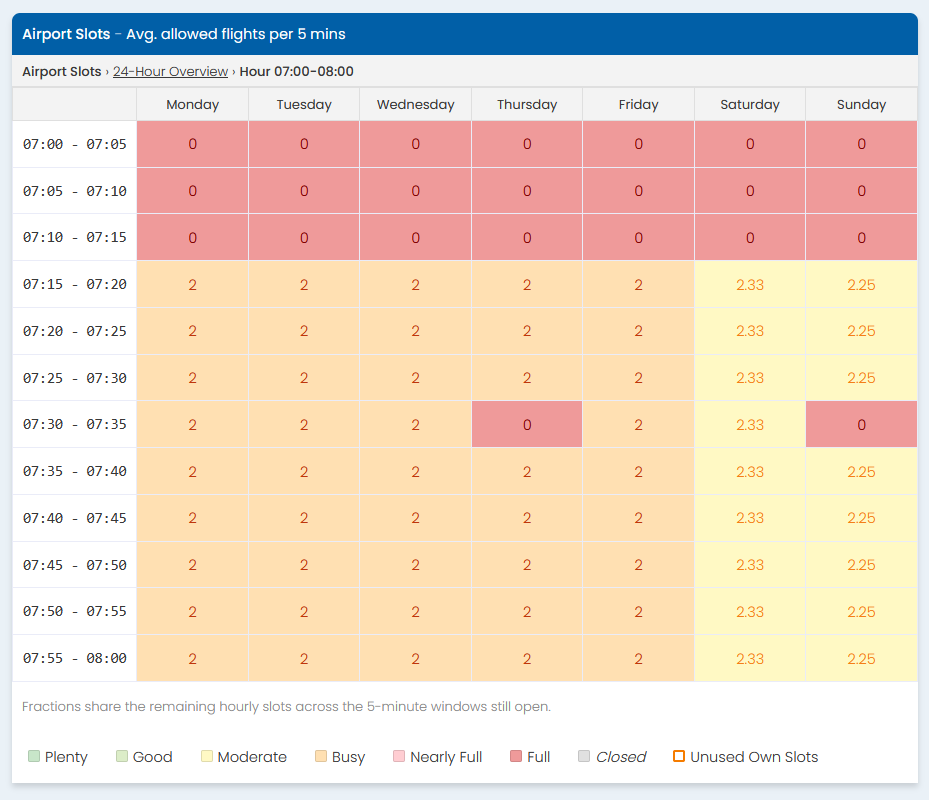The image size is (929, 800).
Task: Open the 24-Hour Overview breadcrumb link
Action: tap(170, 72)
